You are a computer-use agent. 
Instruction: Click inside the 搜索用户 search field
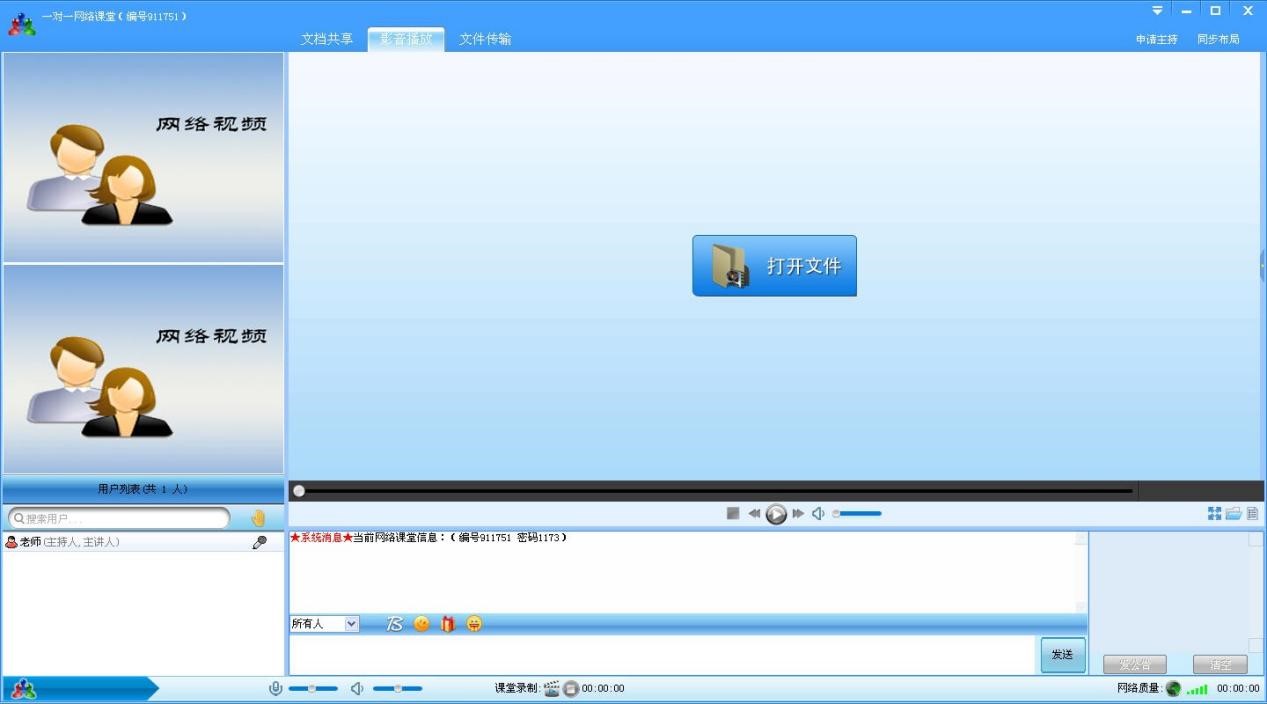point(120,517)
